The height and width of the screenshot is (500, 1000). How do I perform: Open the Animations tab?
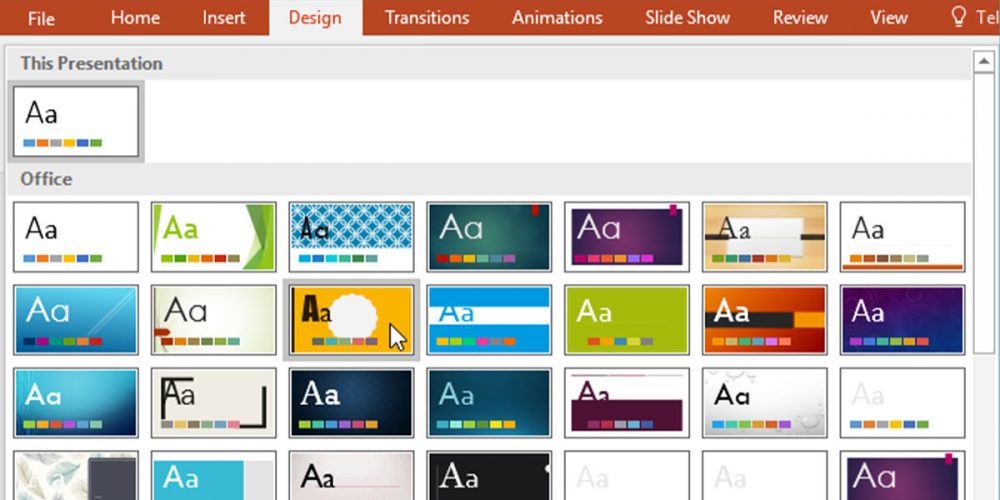point(557,18)
